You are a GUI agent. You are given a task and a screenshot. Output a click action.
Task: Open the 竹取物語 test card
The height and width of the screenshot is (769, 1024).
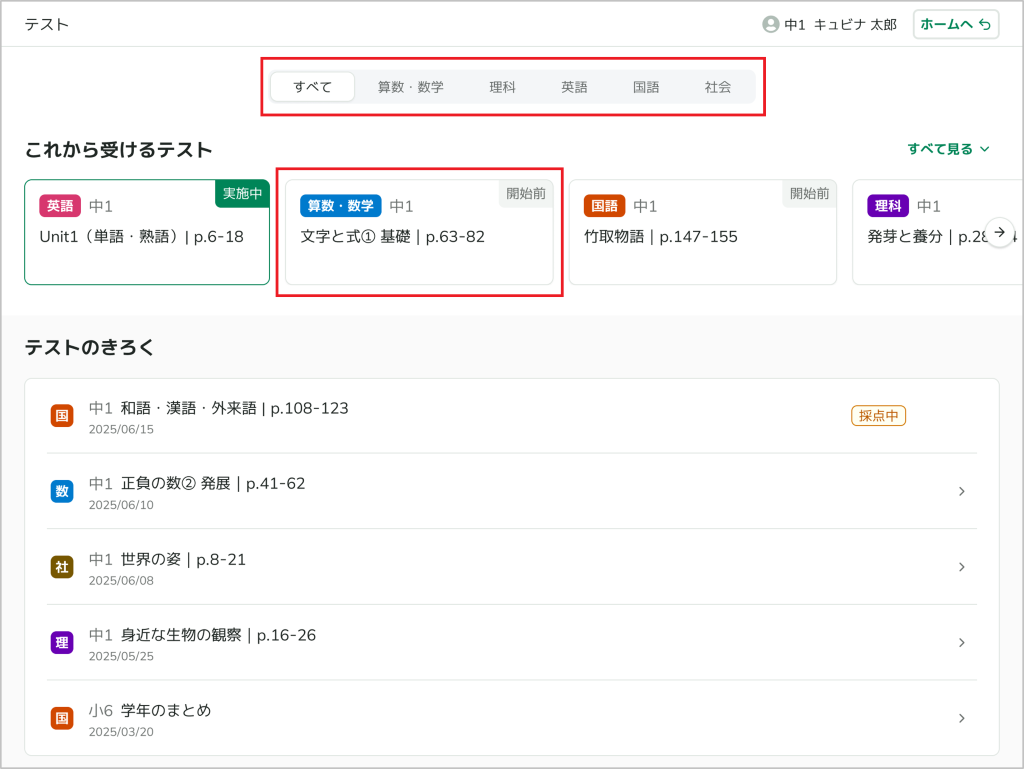pos(703,232)
